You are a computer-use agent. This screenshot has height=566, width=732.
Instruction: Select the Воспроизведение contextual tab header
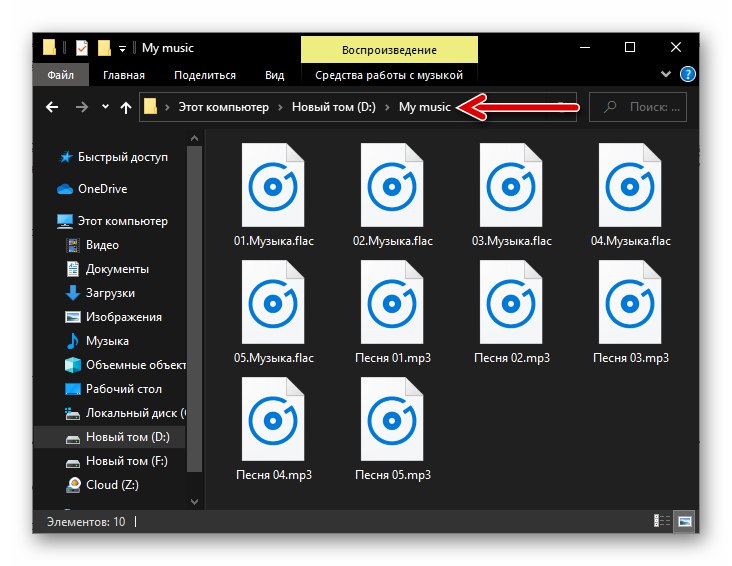tap(389, 50)
